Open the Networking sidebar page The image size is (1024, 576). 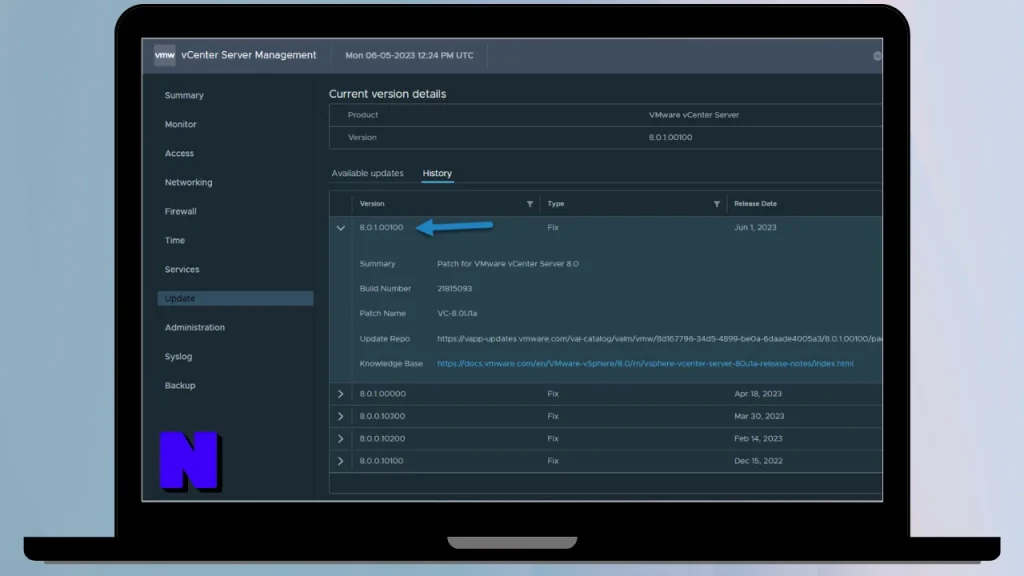coord(188,182)
